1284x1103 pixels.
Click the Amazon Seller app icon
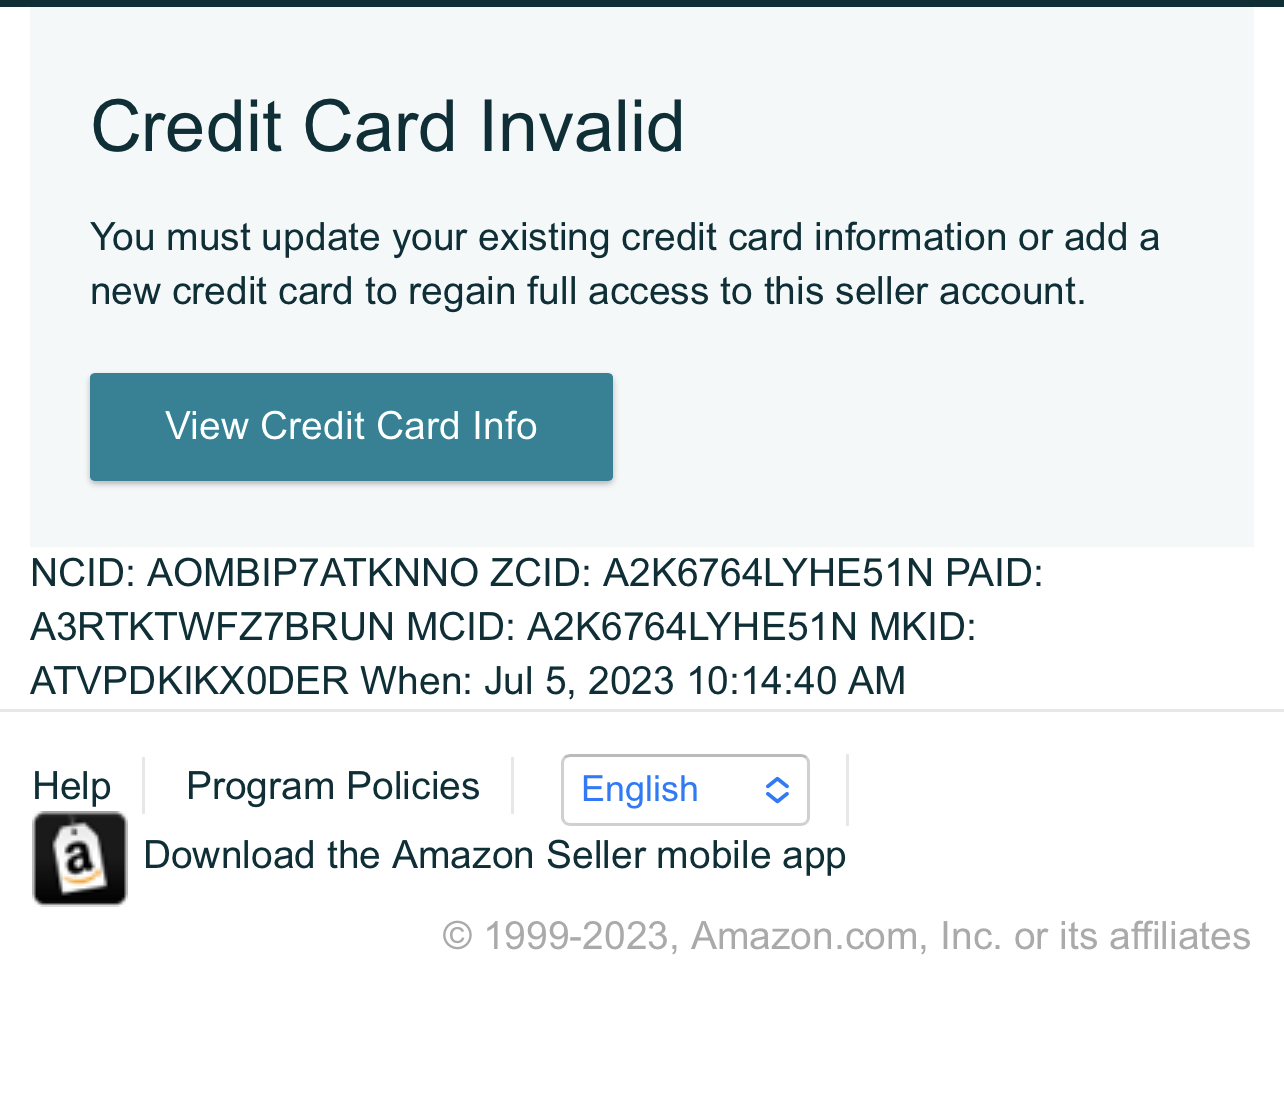pos(80,858)
